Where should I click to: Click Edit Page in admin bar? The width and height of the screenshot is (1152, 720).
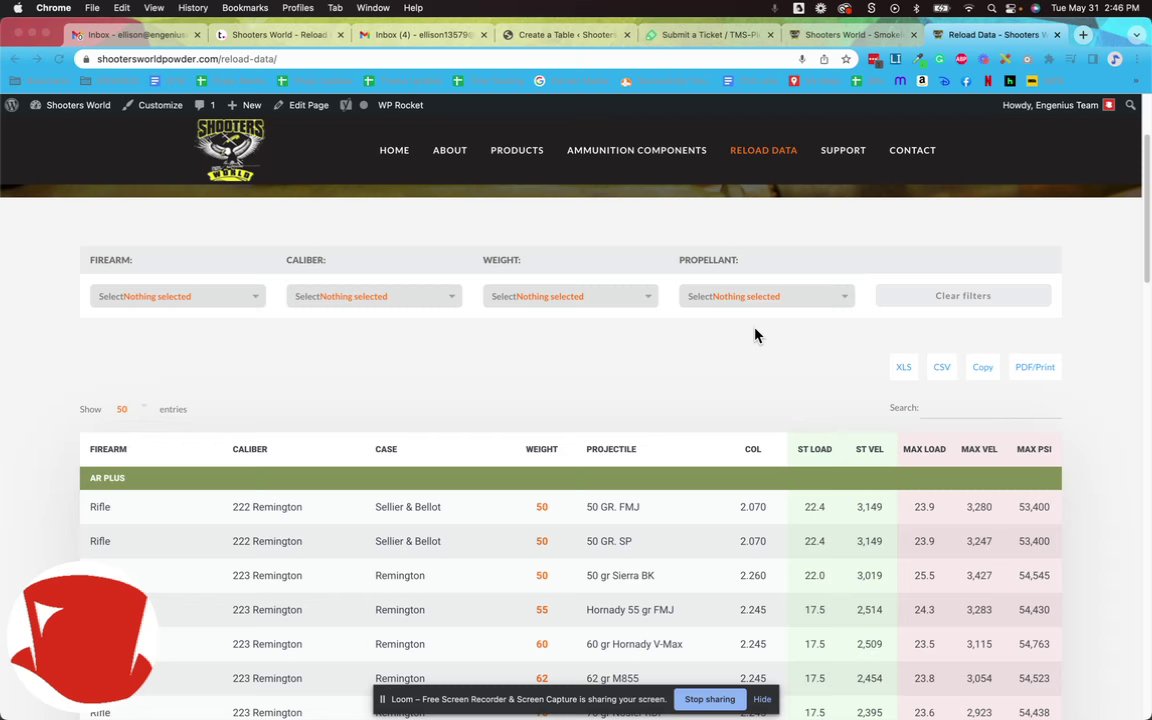click(301, 105)
